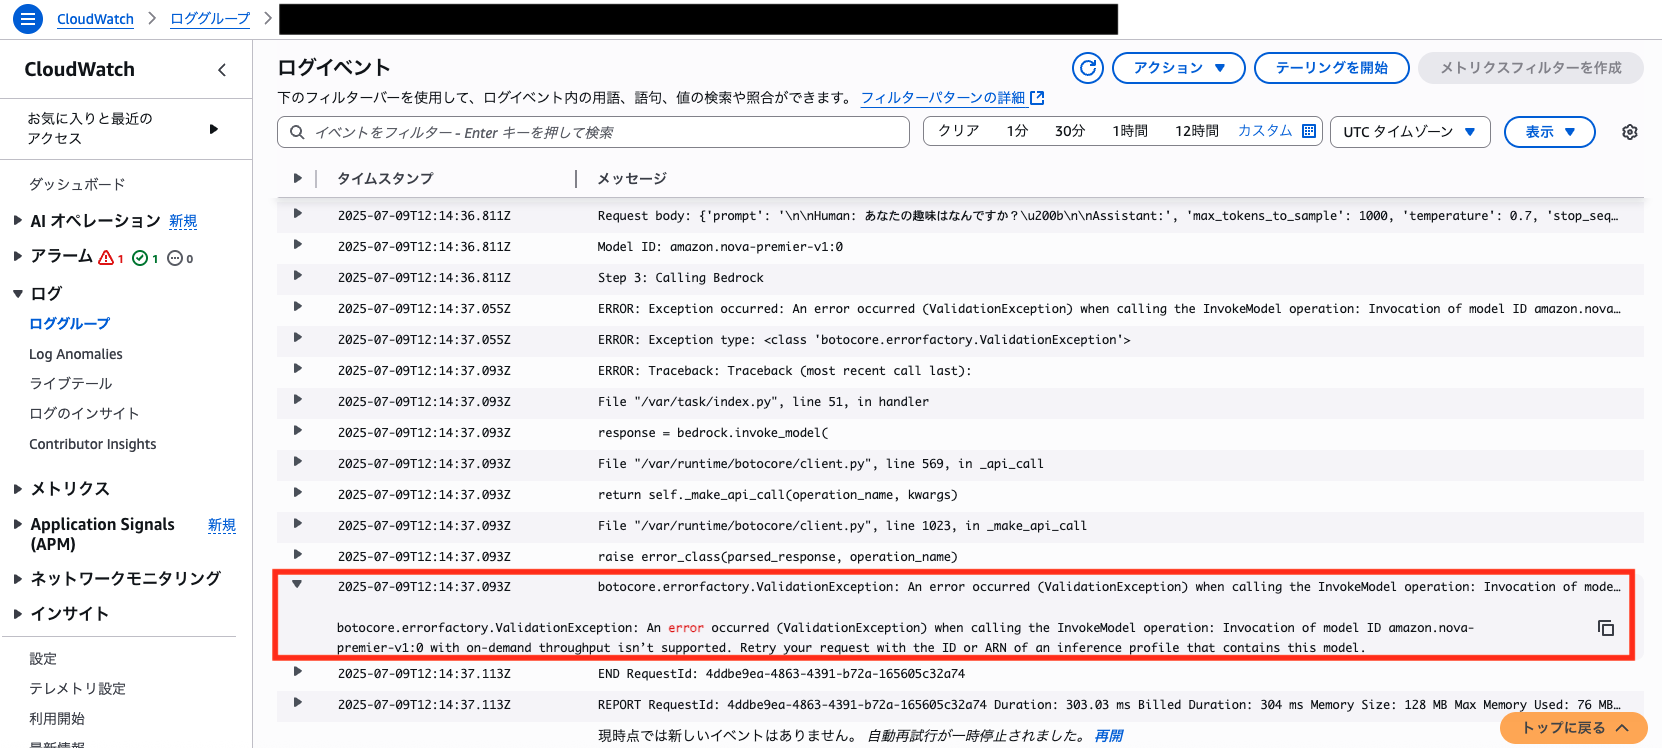This screenshot has height=748, width=1662.
Task: Collapse the CloudWatch sidebar with chevron
Action: pos(222,70)
